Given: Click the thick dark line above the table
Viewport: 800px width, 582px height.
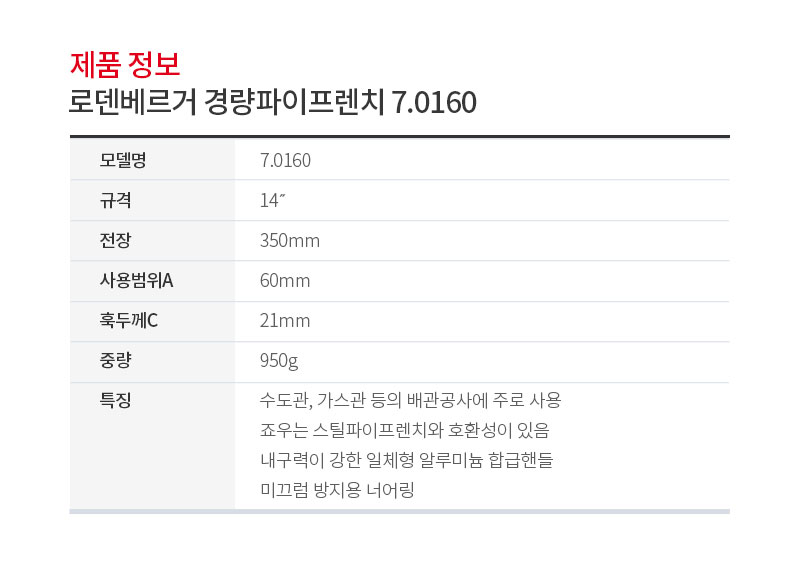Looking at the screenshot, I should tap(399, 137).
